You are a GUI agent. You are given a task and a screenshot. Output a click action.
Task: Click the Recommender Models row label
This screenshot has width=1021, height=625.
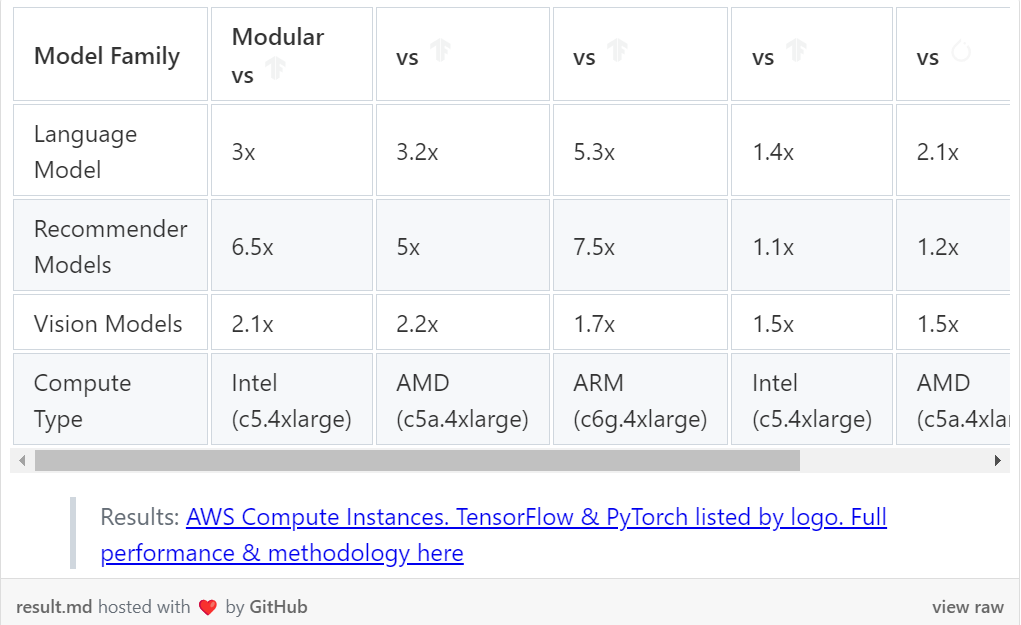coord(110,245)
